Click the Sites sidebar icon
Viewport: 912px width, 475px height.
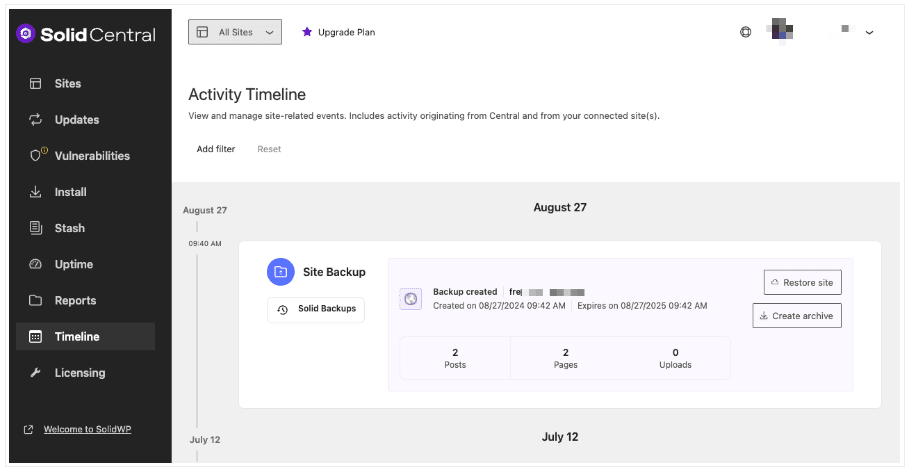[35, 84]
